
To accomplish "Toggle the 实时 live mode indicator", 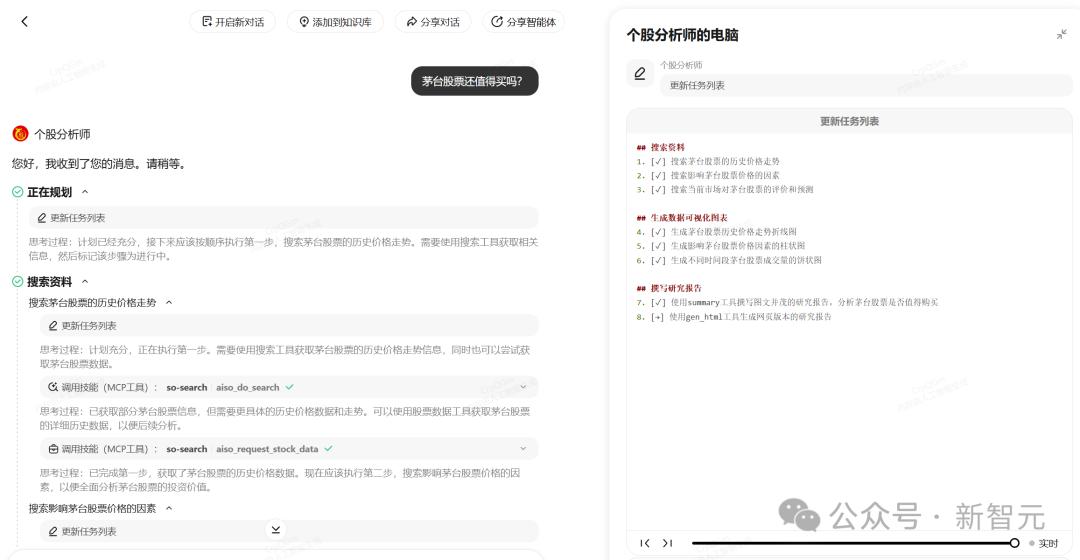I will [x=1043, y=543].
